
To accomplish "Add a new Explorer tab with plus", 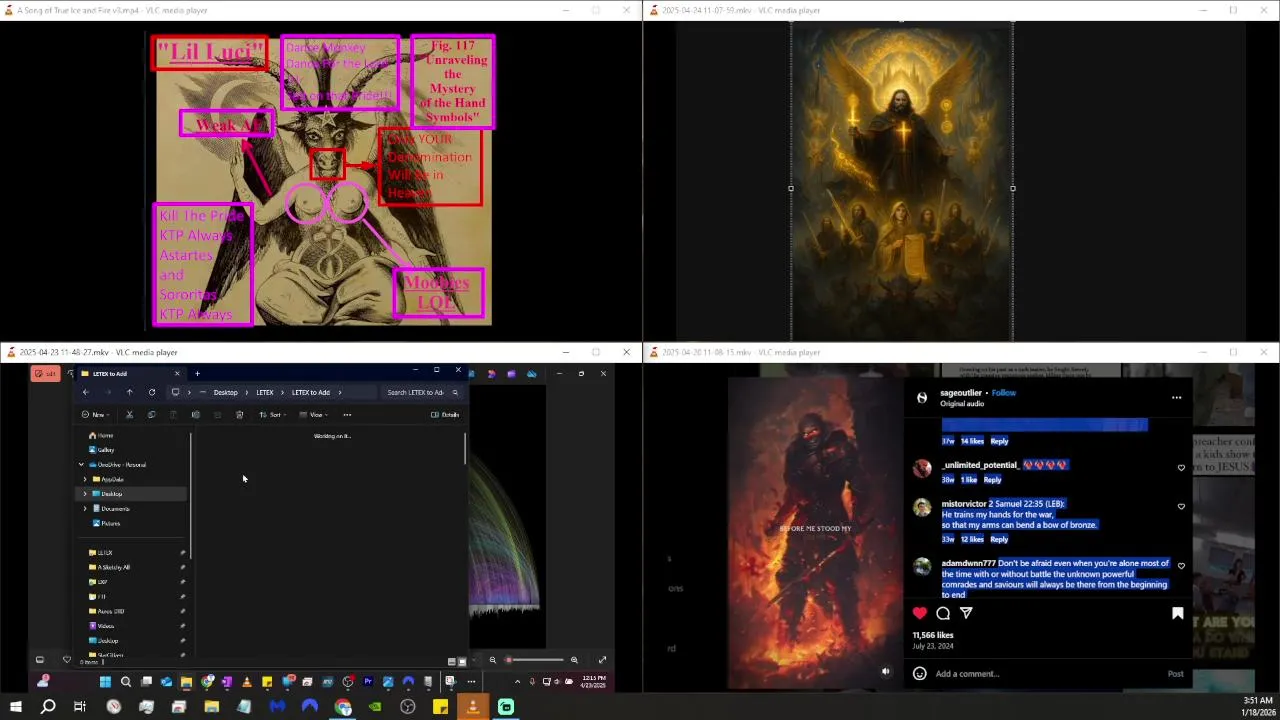I will coord(197,374).
